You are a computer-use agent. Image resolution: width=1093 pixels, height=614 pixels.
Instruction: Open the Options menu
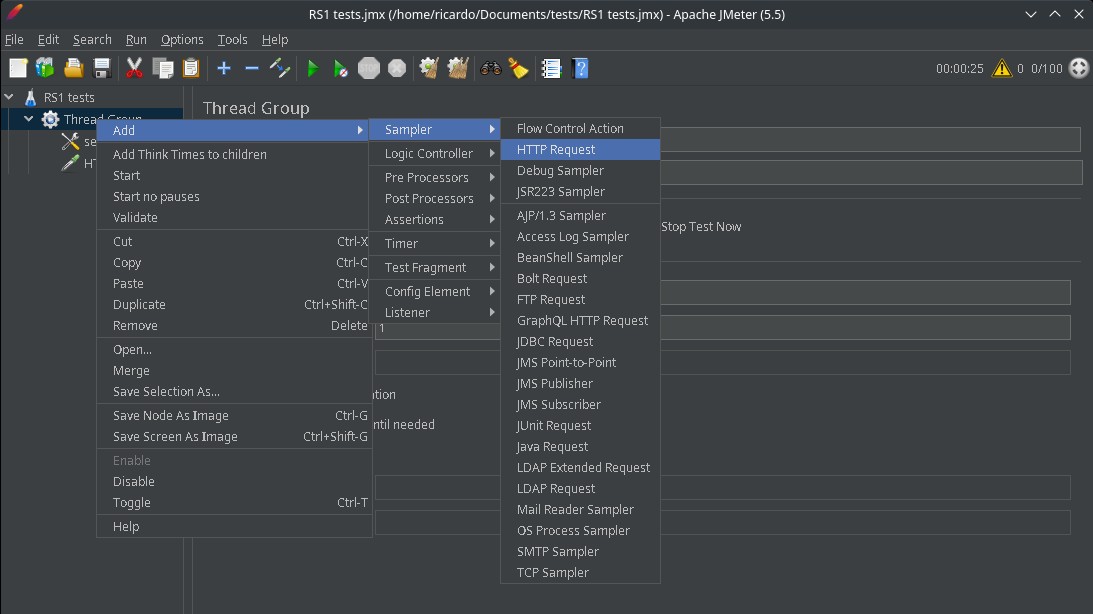coord(182,40)
